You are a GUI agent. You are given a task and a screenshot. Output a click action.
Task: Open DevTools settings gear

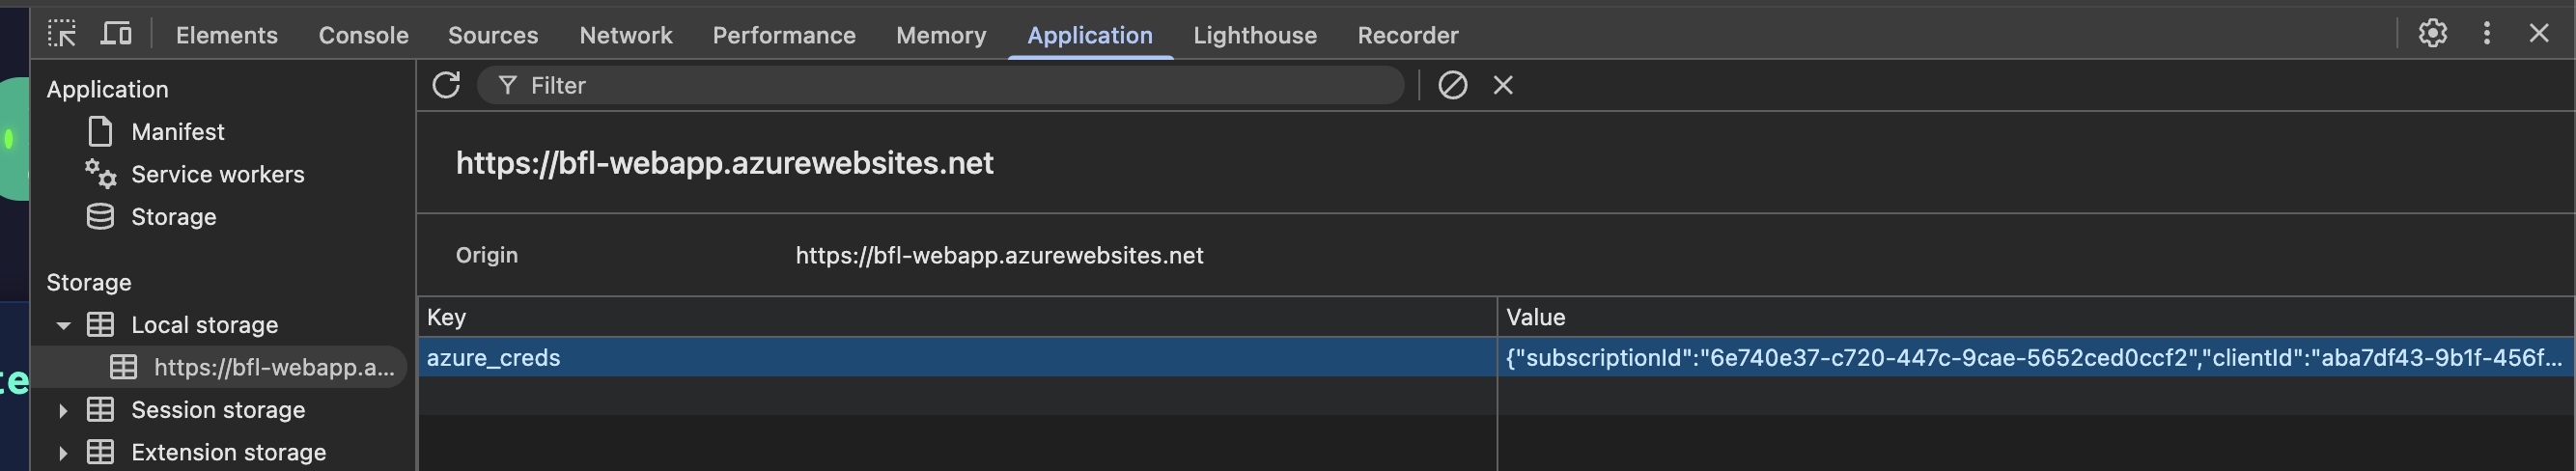pos(2432,34)
